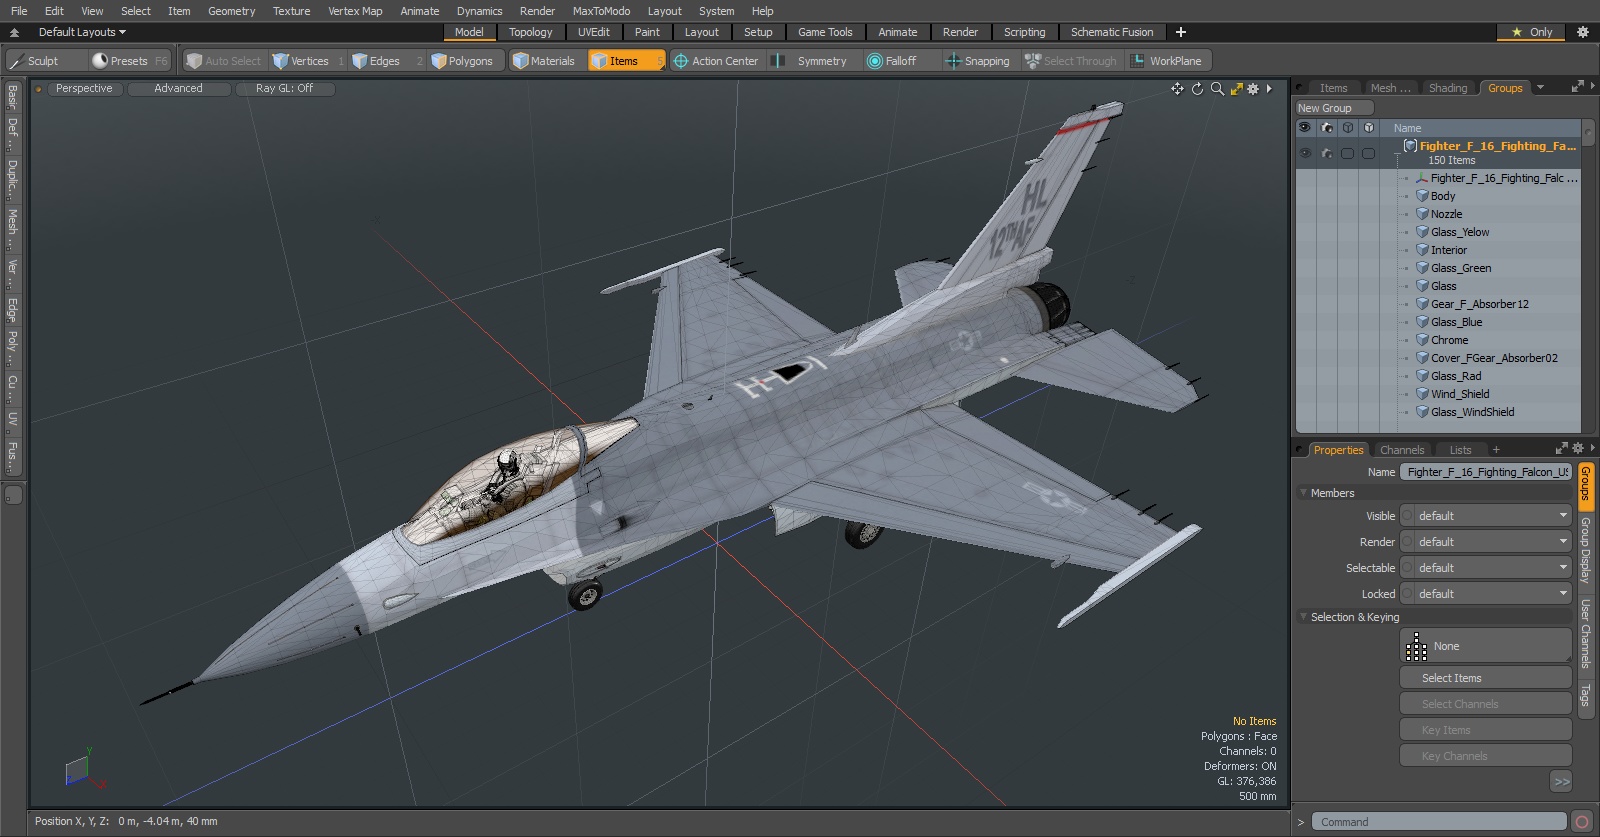Click the group Name input field
The height and width of the screenshot is (837, 1600).
pos(1486,472)
